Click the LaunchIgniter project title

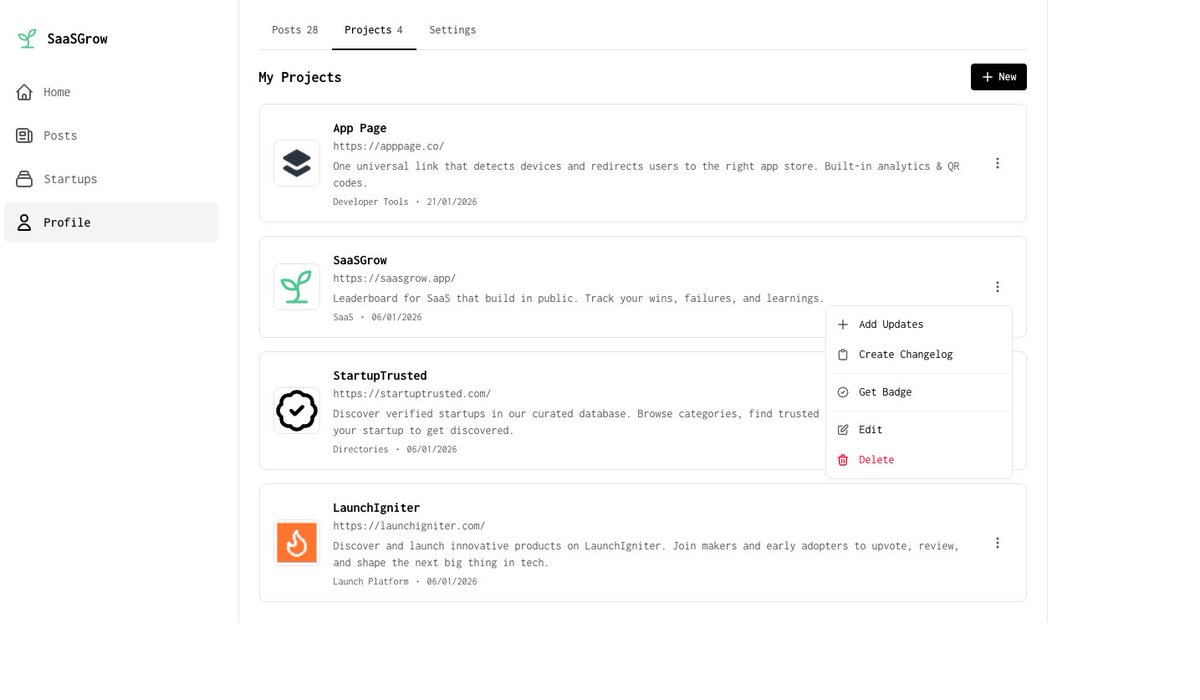(376, 508)
